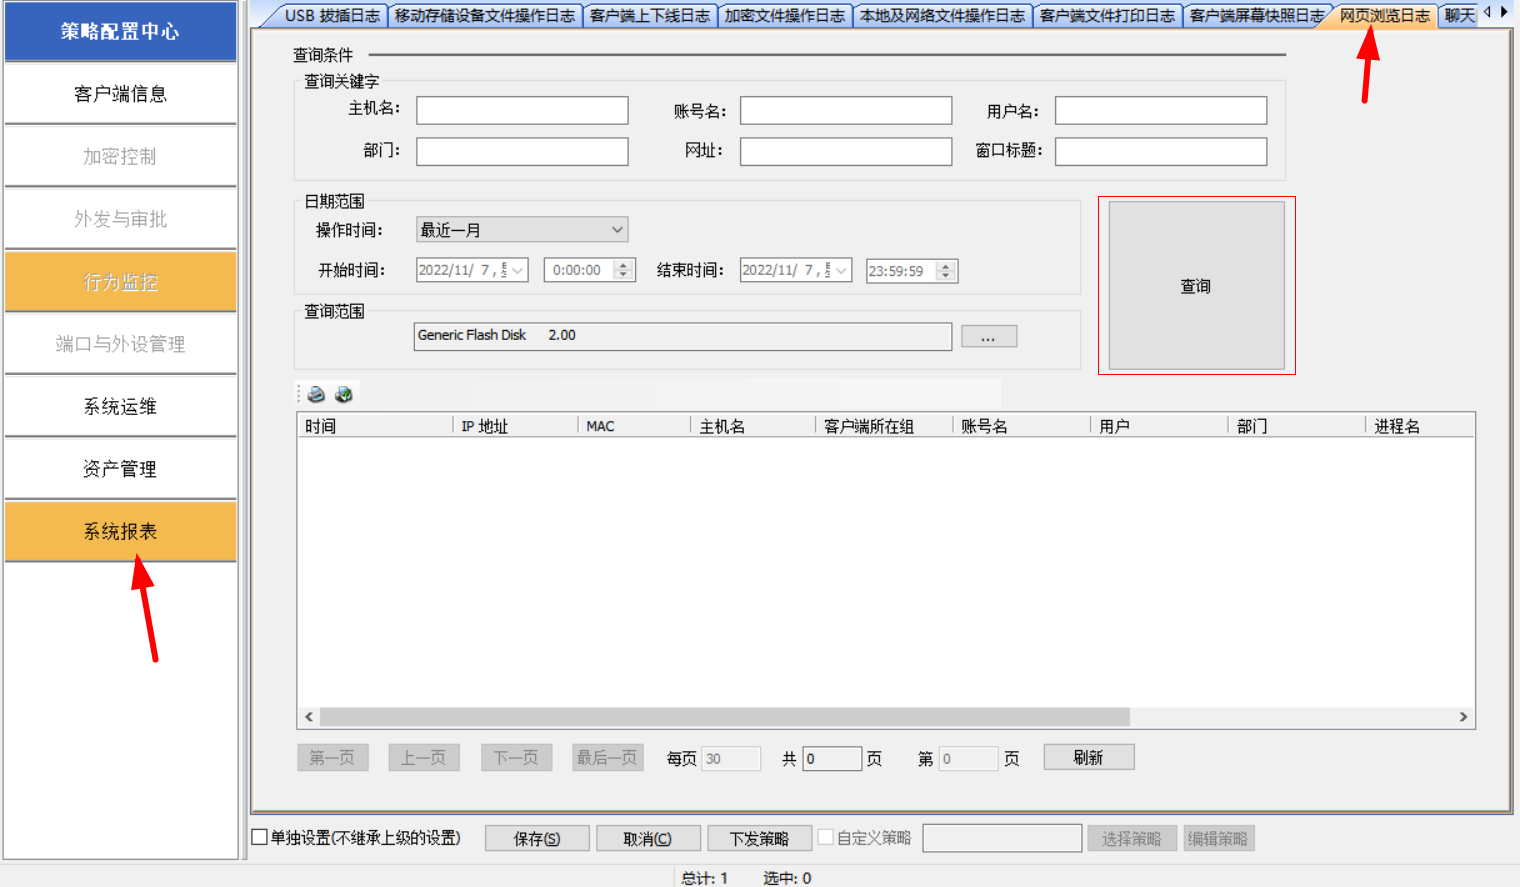Switch to the USB 拔插日志 tab
1520x887 pixels.
[331, 16]
